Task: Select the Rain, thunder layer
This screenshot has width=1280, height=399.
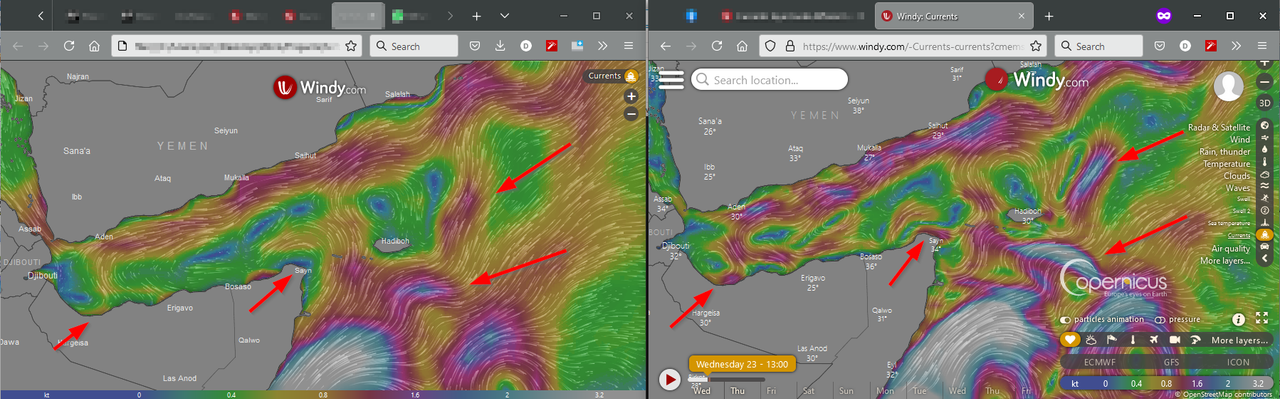Action: click(x=1225, y=152)
